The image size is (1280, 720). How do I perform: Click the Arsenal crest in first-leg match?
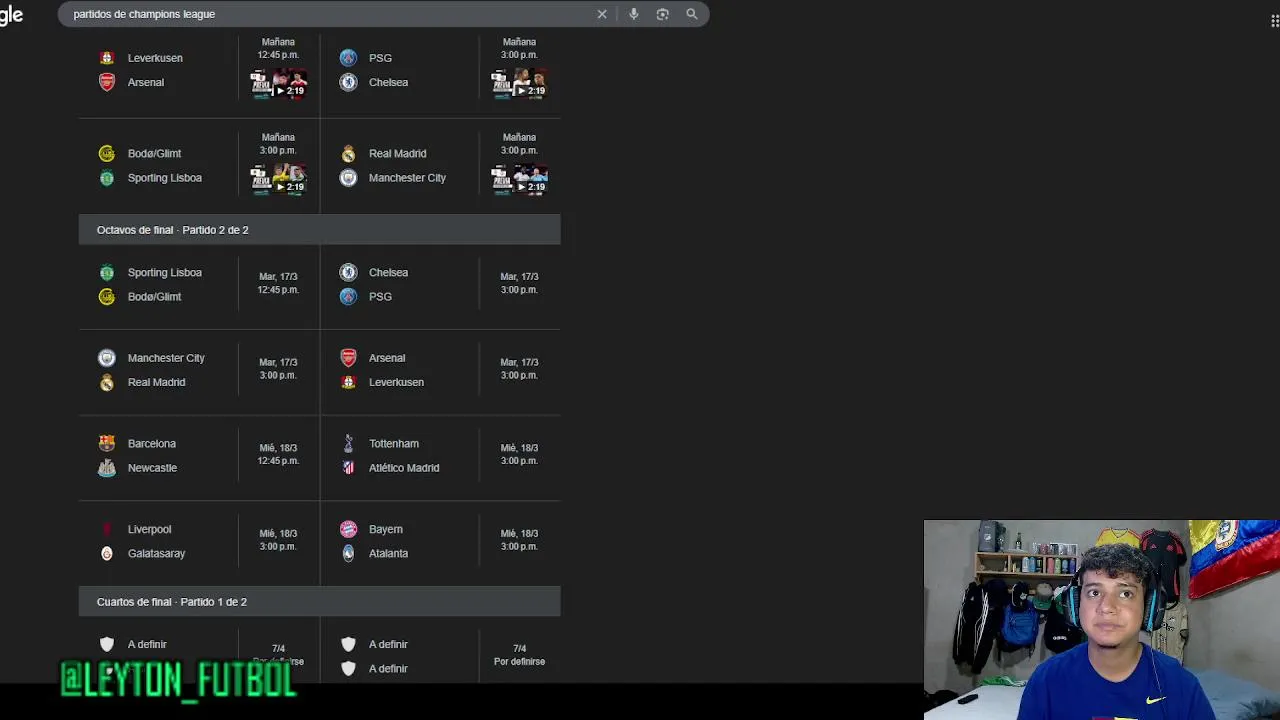[107, 82]
